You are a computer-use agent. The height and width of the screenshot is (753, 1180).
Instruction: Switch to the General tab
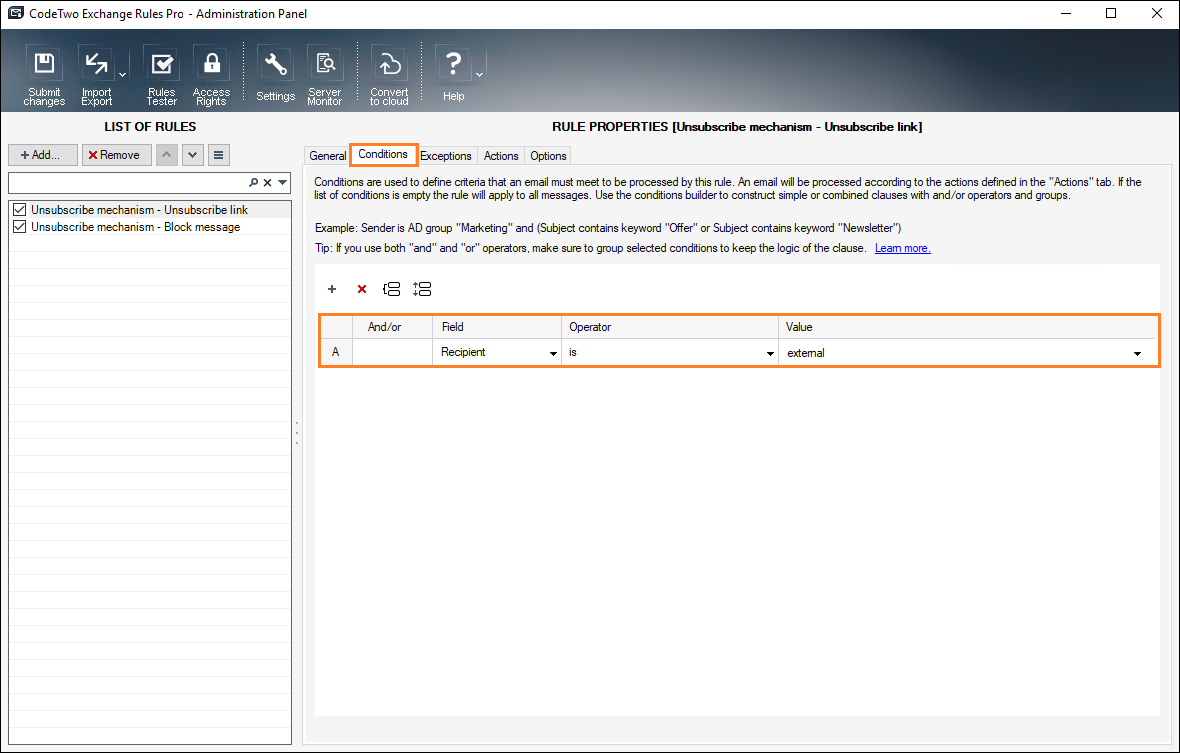[x=327, y=156]
